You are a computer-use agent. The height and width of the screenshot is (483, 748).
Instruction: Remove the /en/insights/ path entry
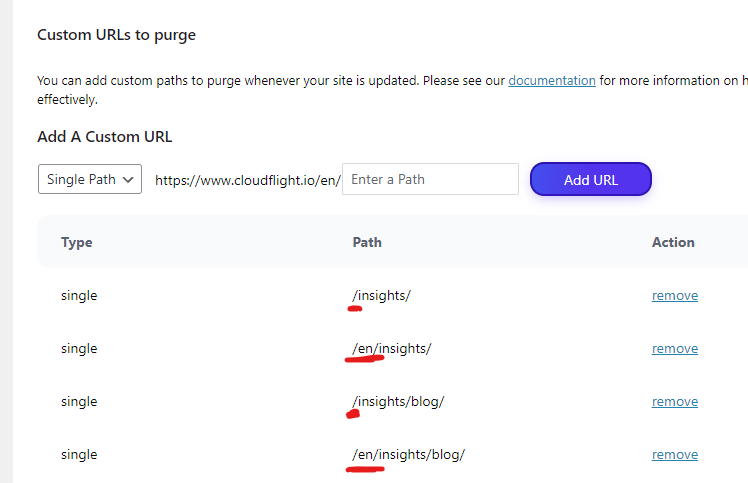675,348
